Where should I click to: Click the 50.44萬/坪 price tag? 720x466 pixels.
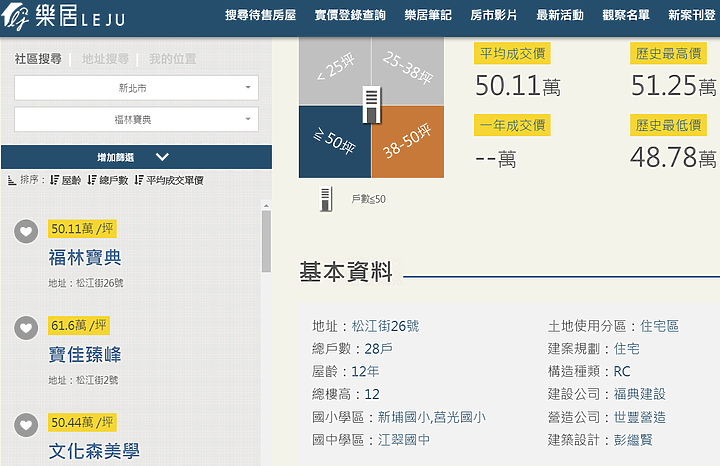[82, 422]
